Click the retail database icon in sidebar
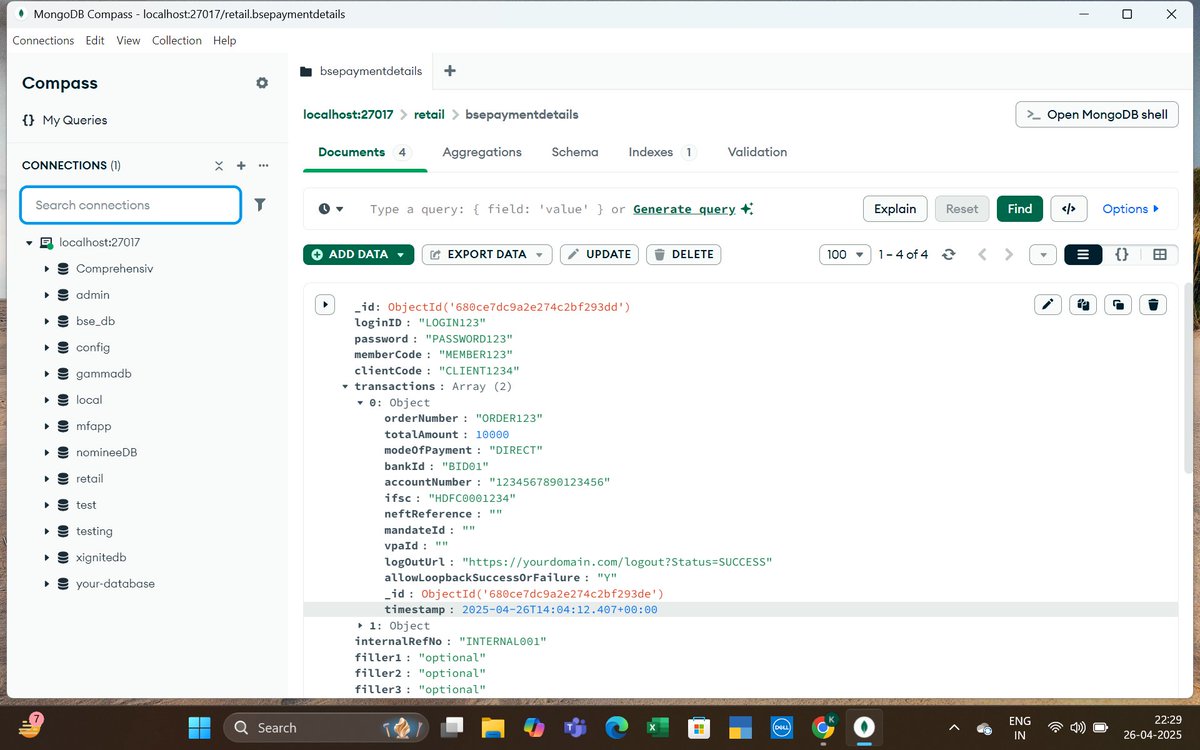1200x750 pixels. (x=63, y=479)
